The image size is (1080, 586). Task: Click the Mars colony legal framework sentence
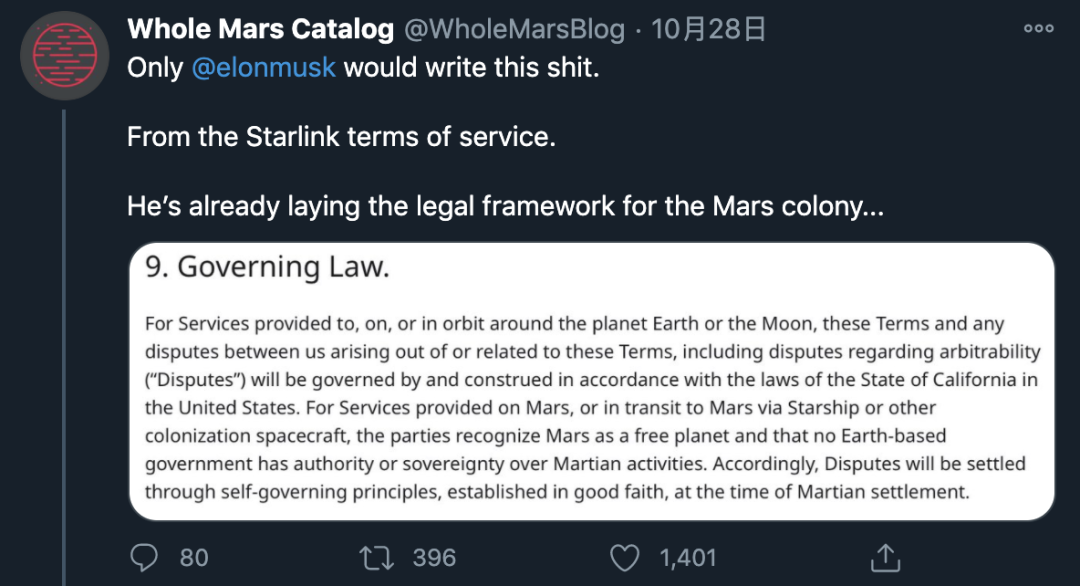point(505,206)
